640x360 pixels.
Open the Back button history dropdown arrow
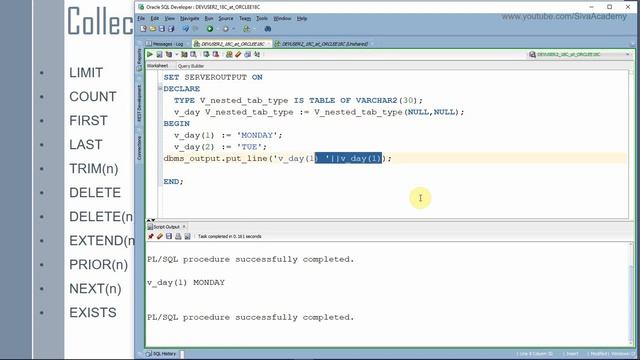217,29
